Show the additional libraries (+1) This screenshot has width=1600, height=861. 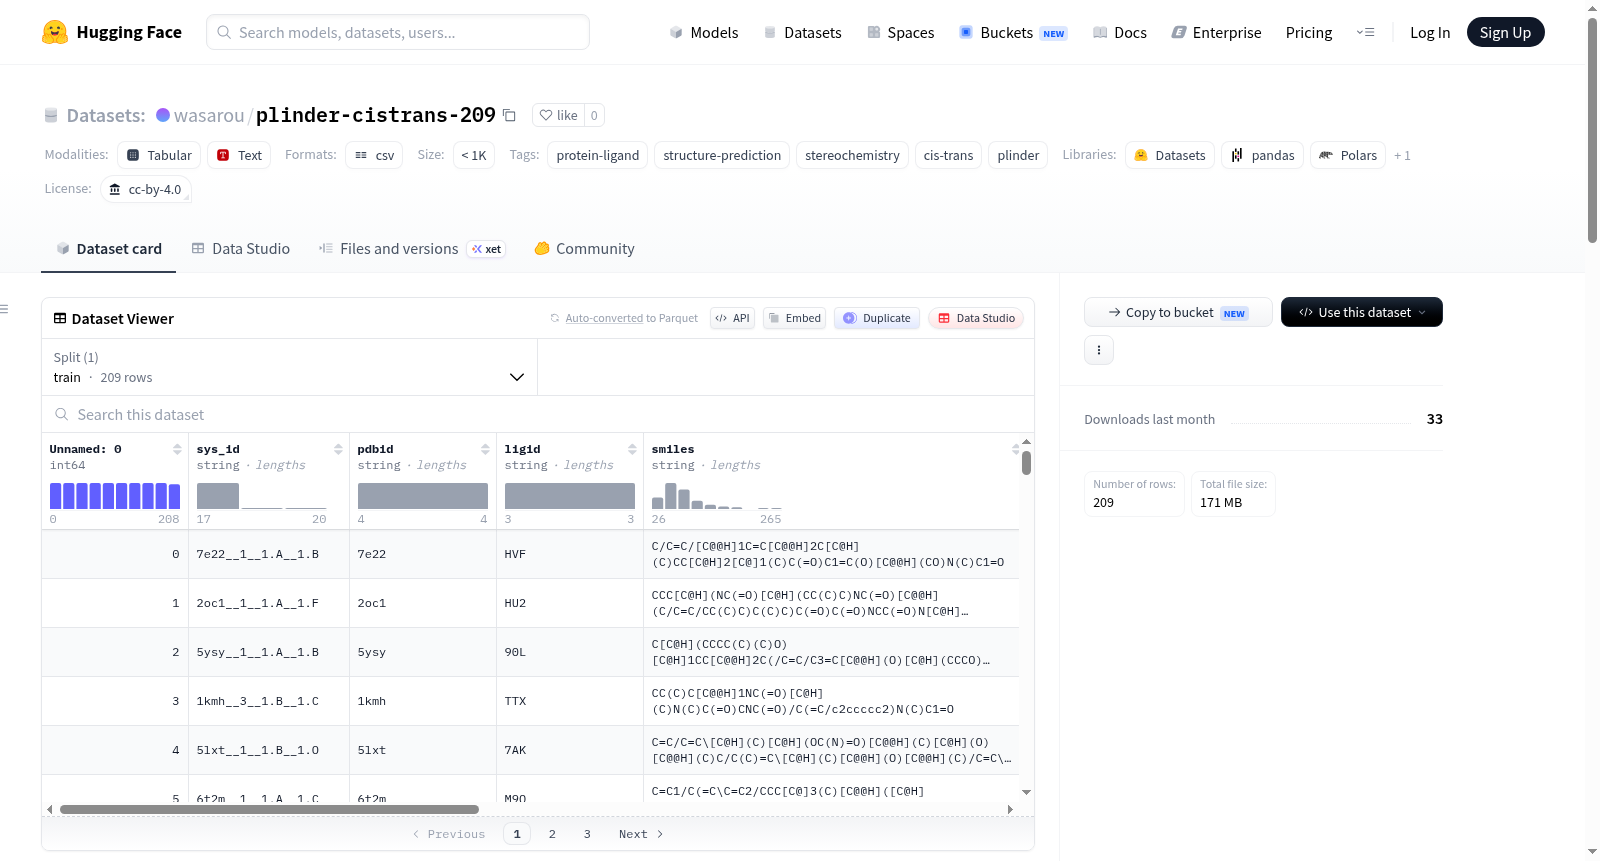1402,155
